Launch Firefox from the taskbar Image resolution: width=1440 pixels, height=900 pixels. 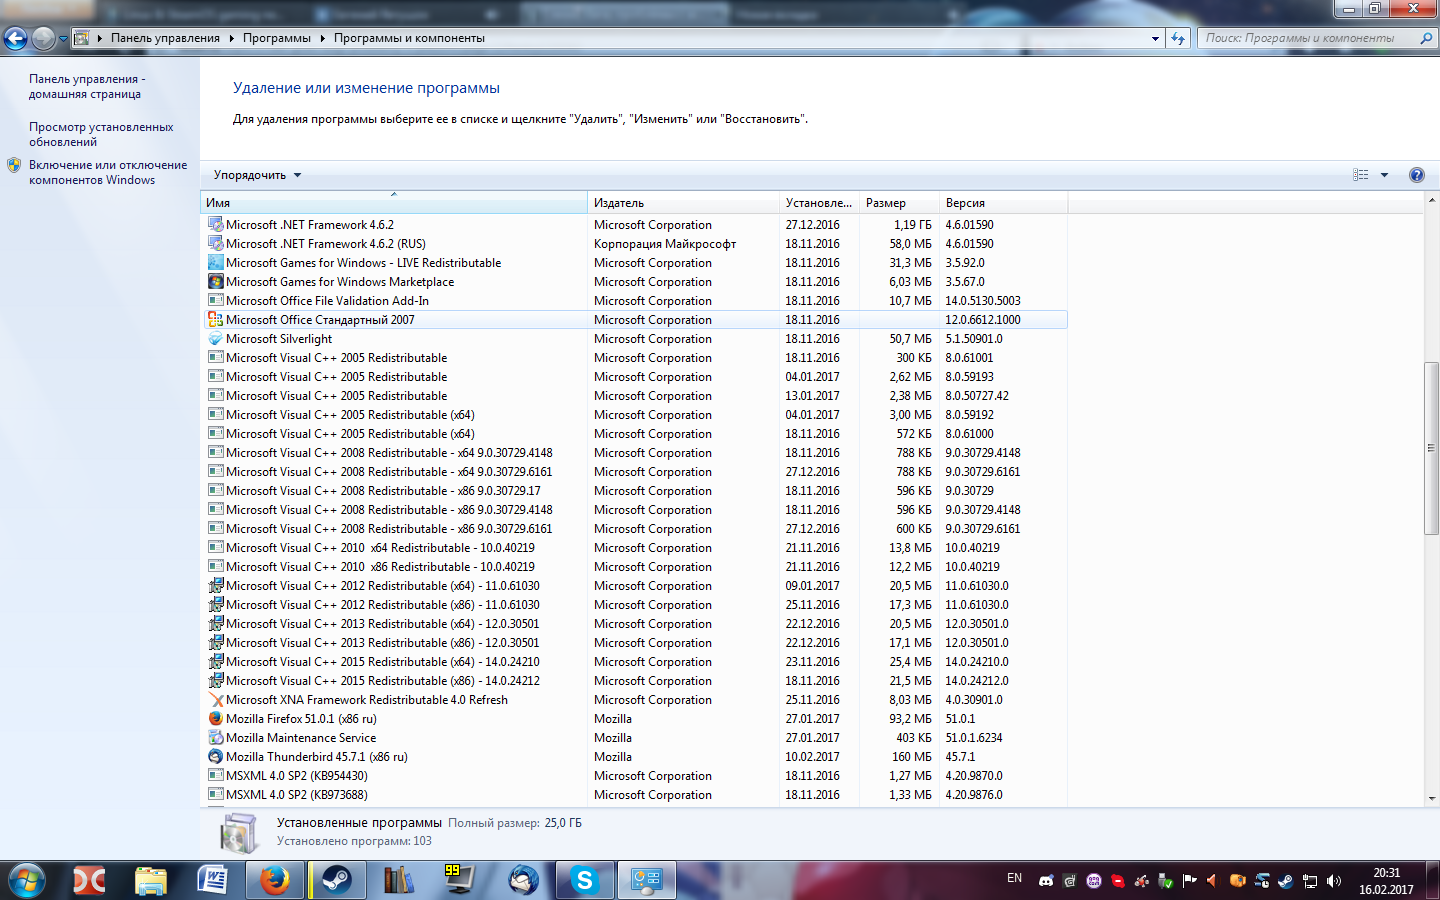click(274, 880)
